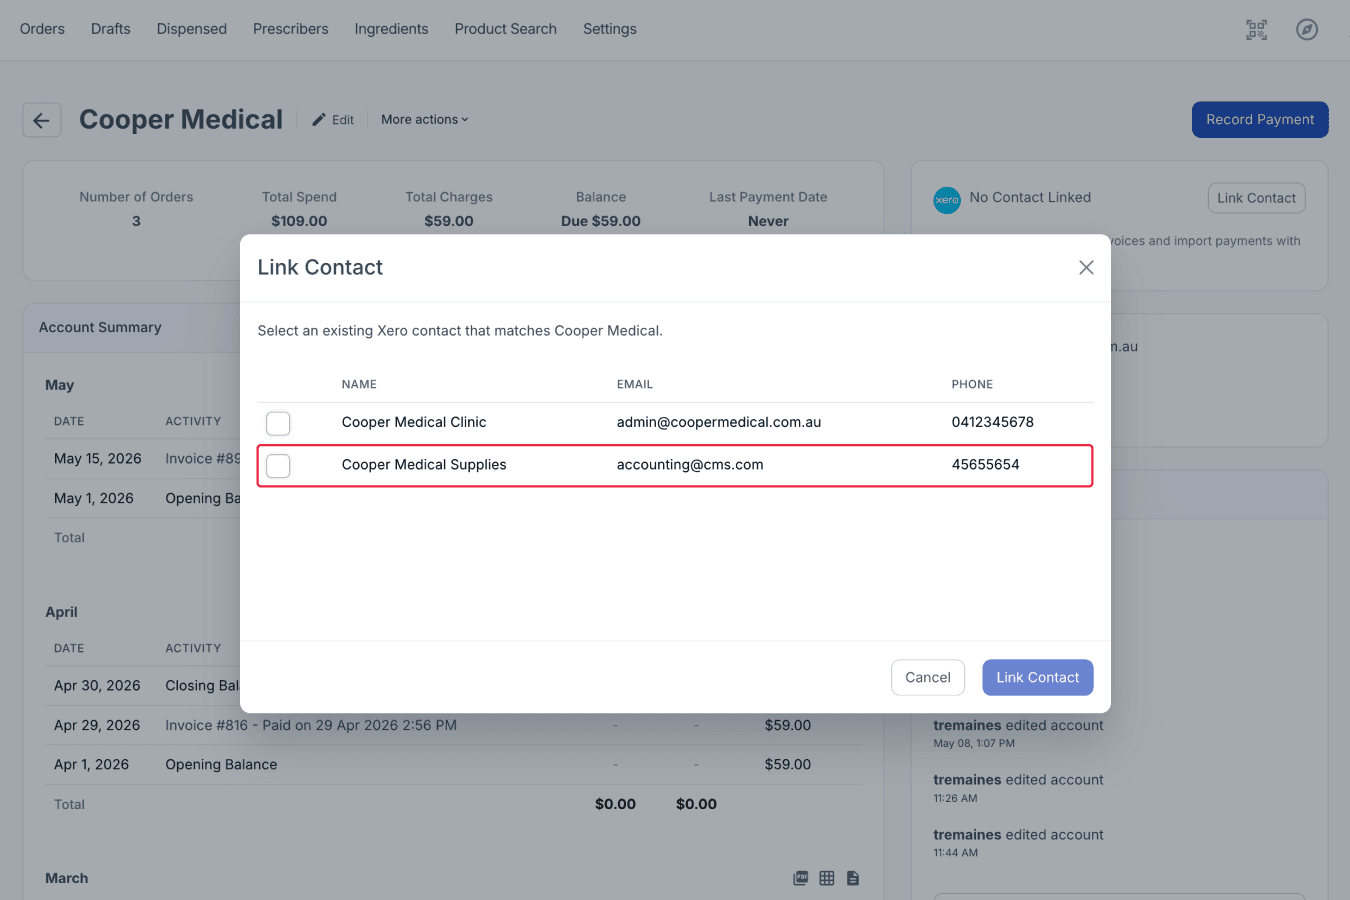1350x900 pixels.
Task: Click the Balance Due $59.00 value
Action: click(x=601, y=221)
